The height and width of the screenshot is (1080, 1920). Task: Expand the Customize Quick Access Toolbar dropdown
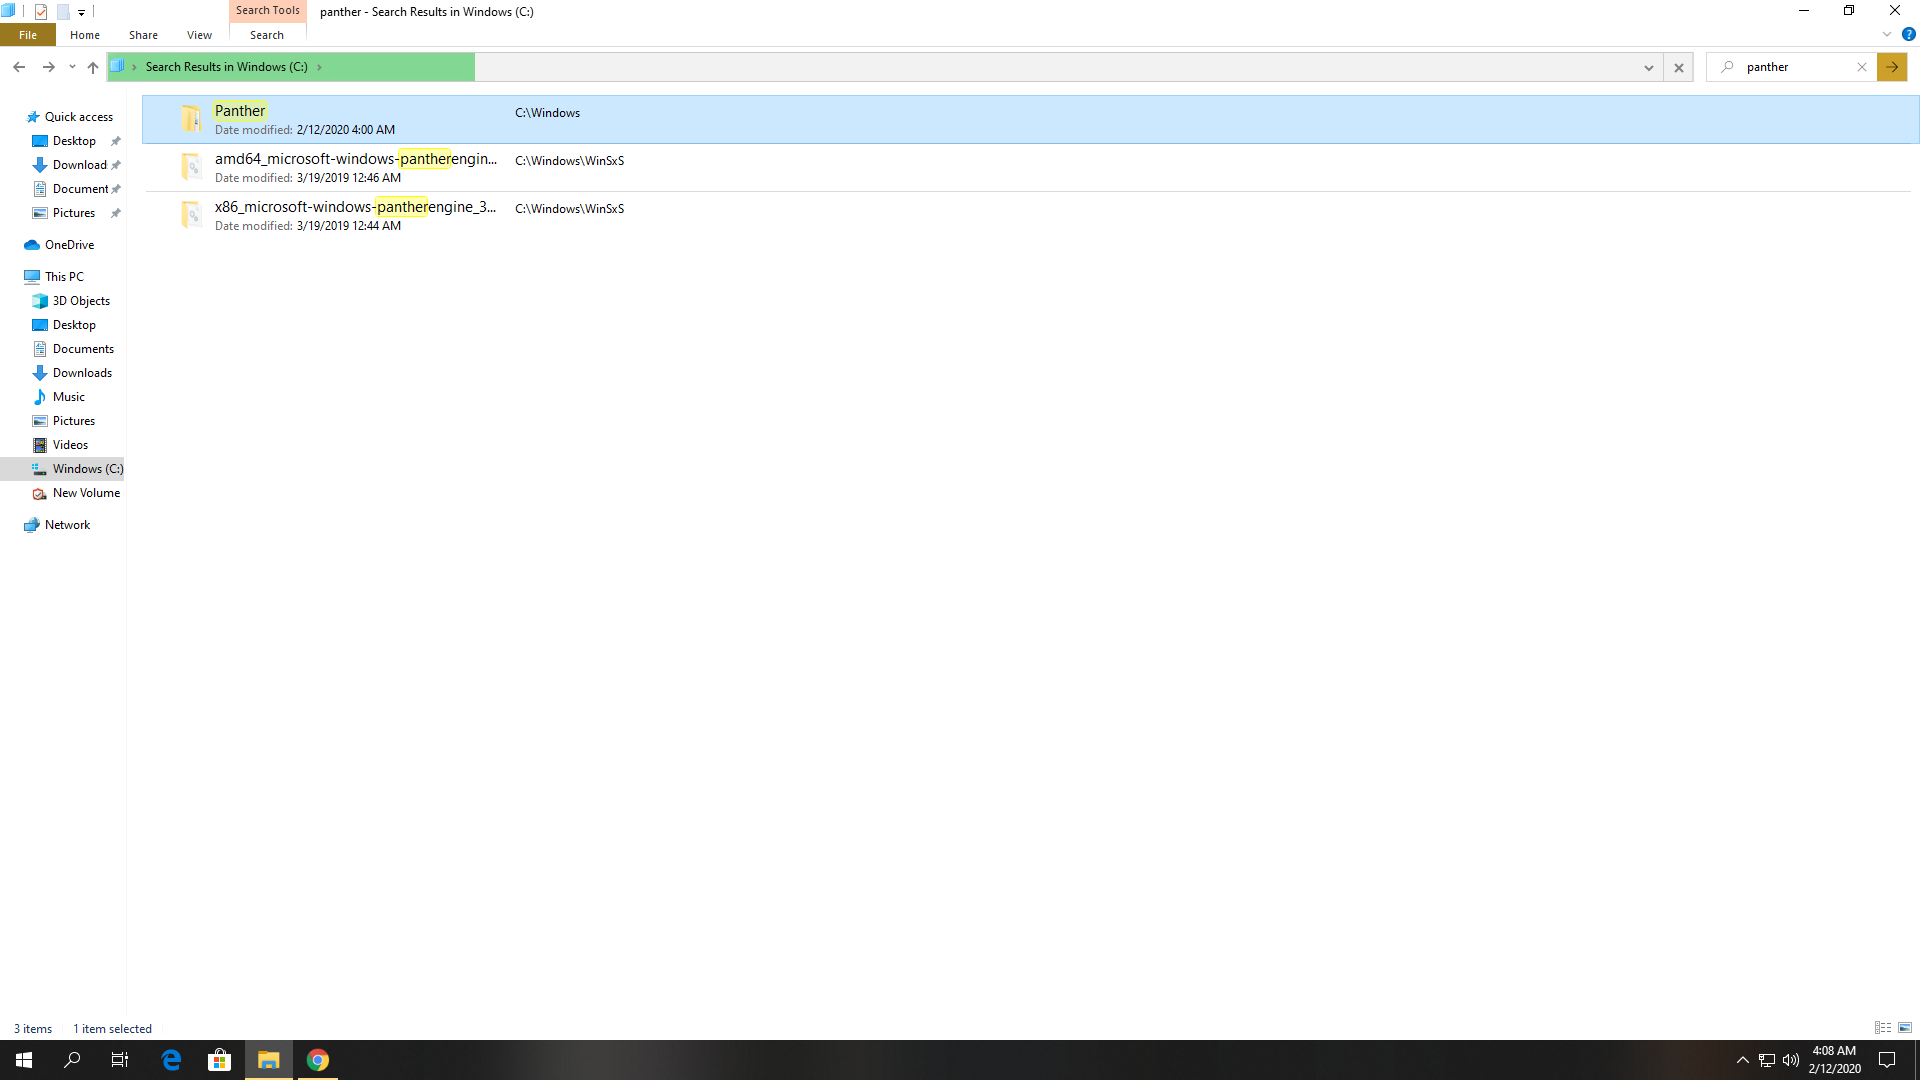tap(82, 12)
